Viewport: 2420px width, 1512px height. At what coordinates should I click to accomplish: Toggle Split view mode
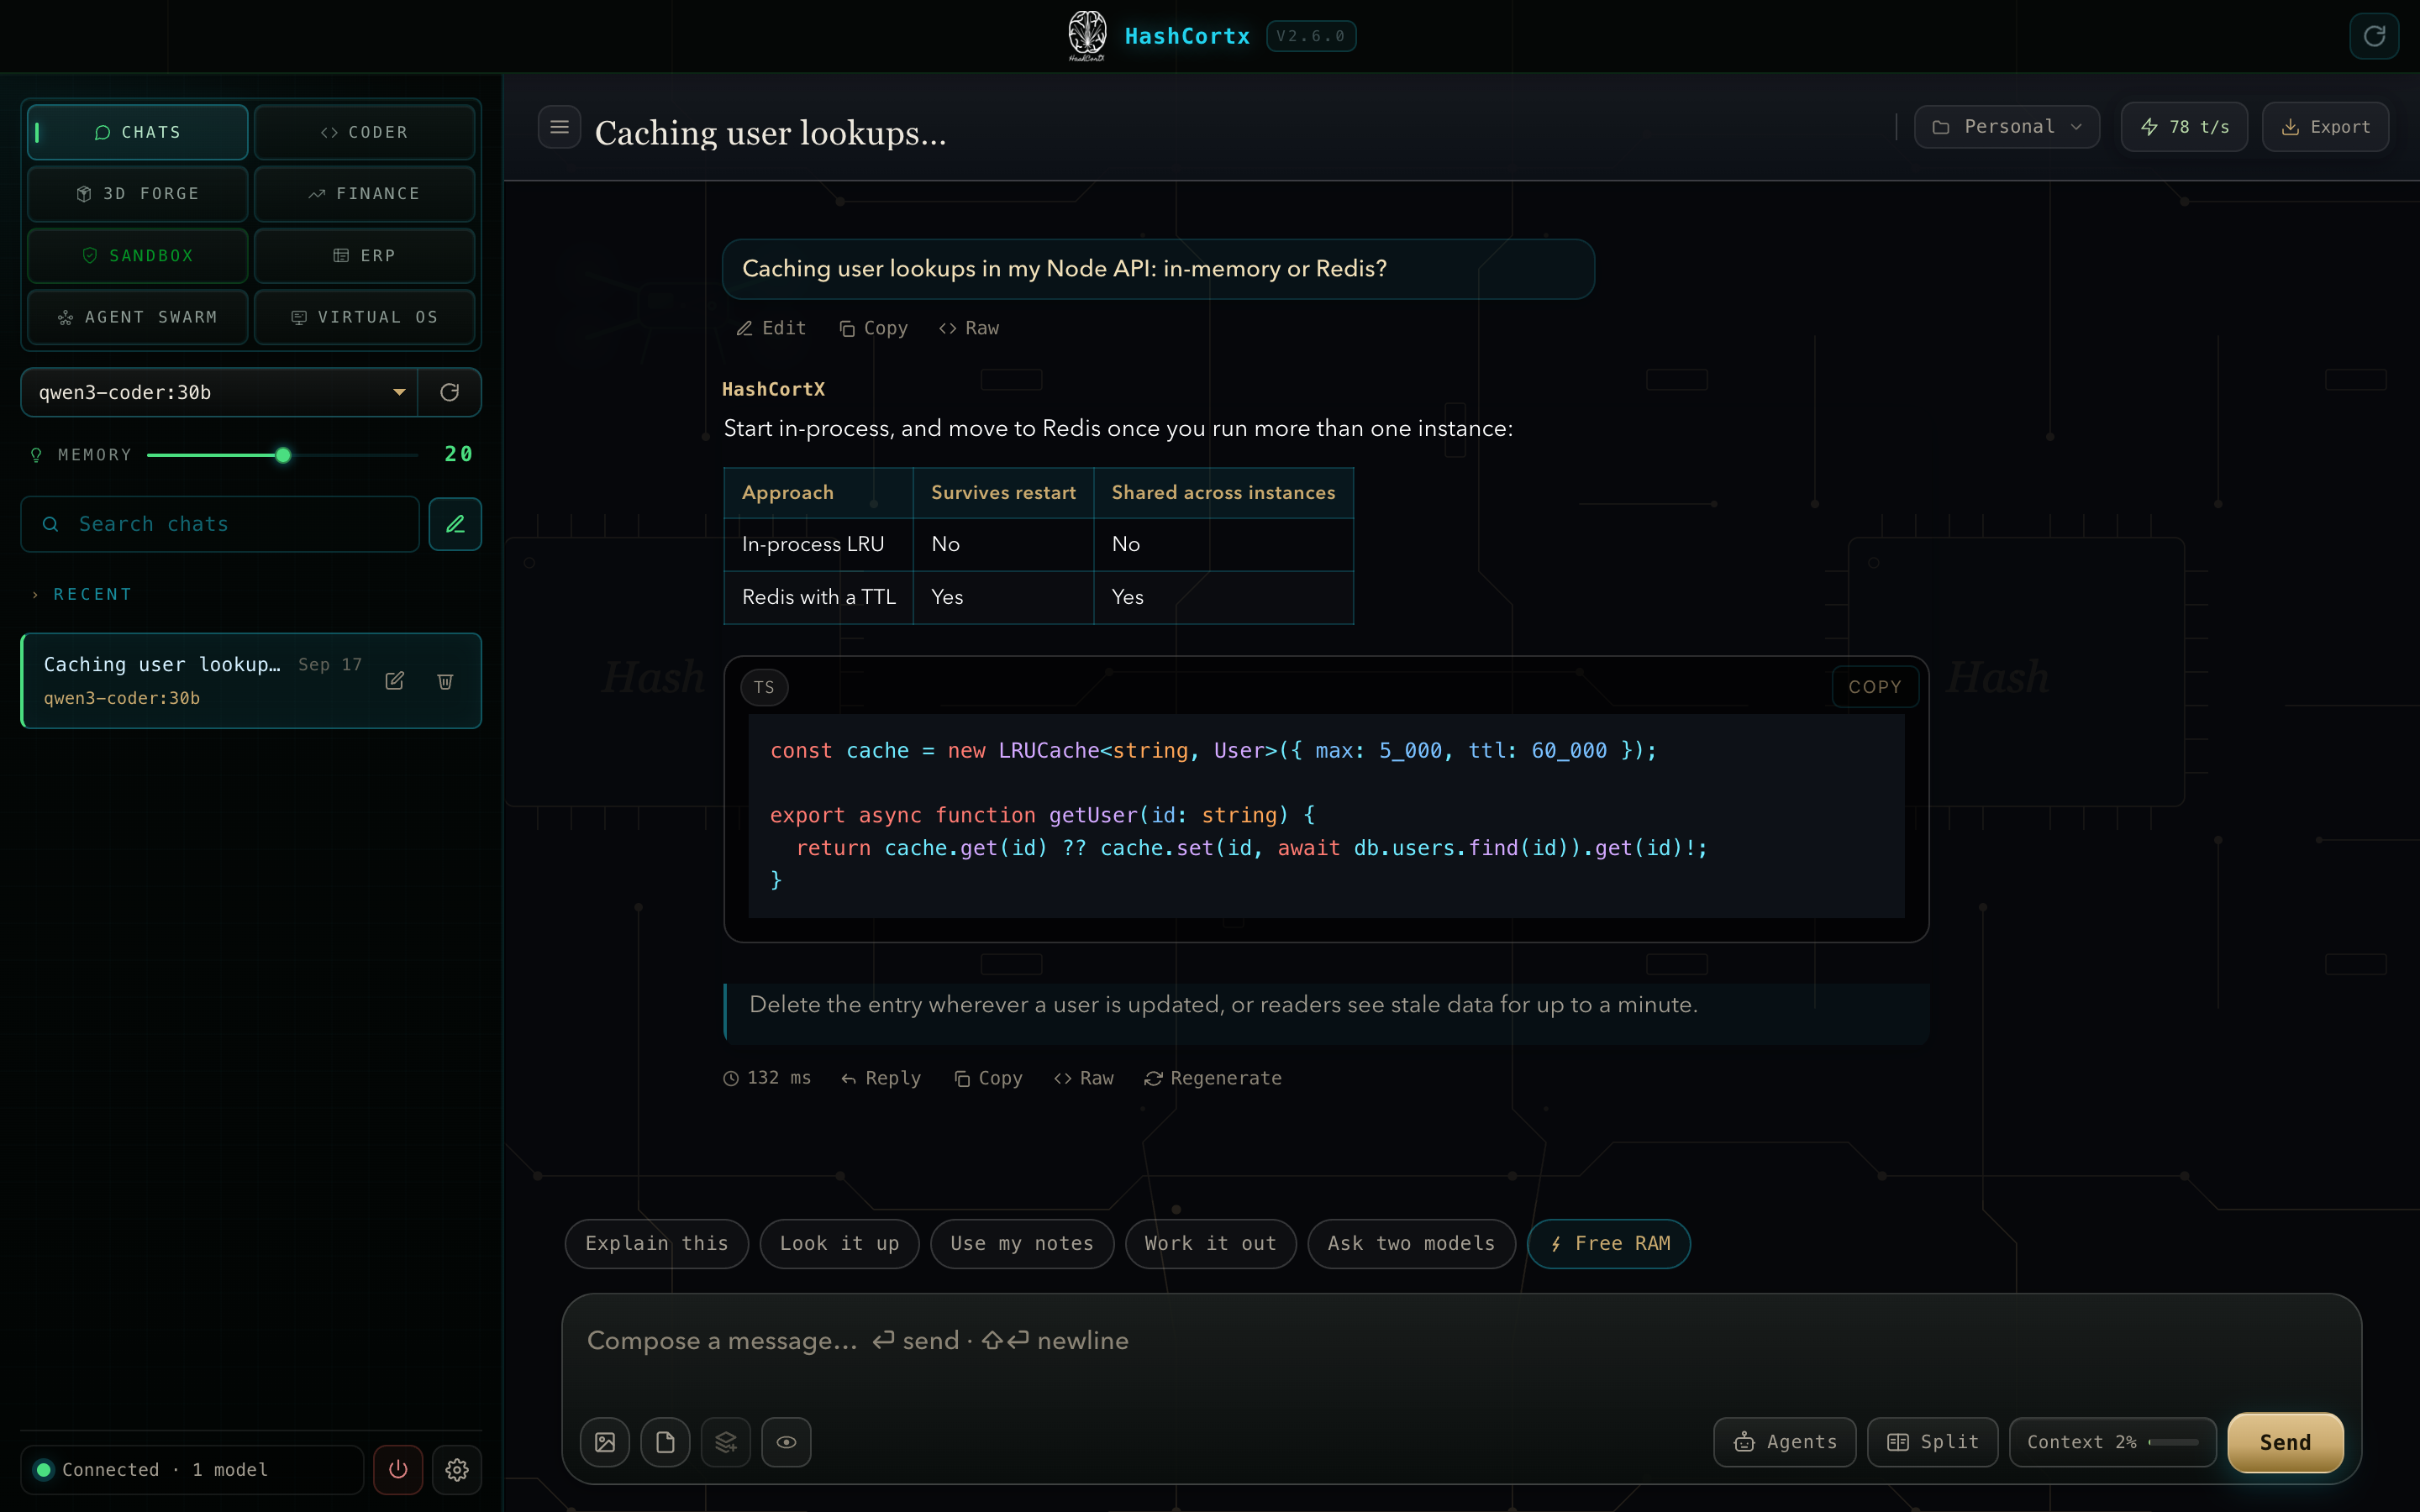click(x=1932, y=1442)
